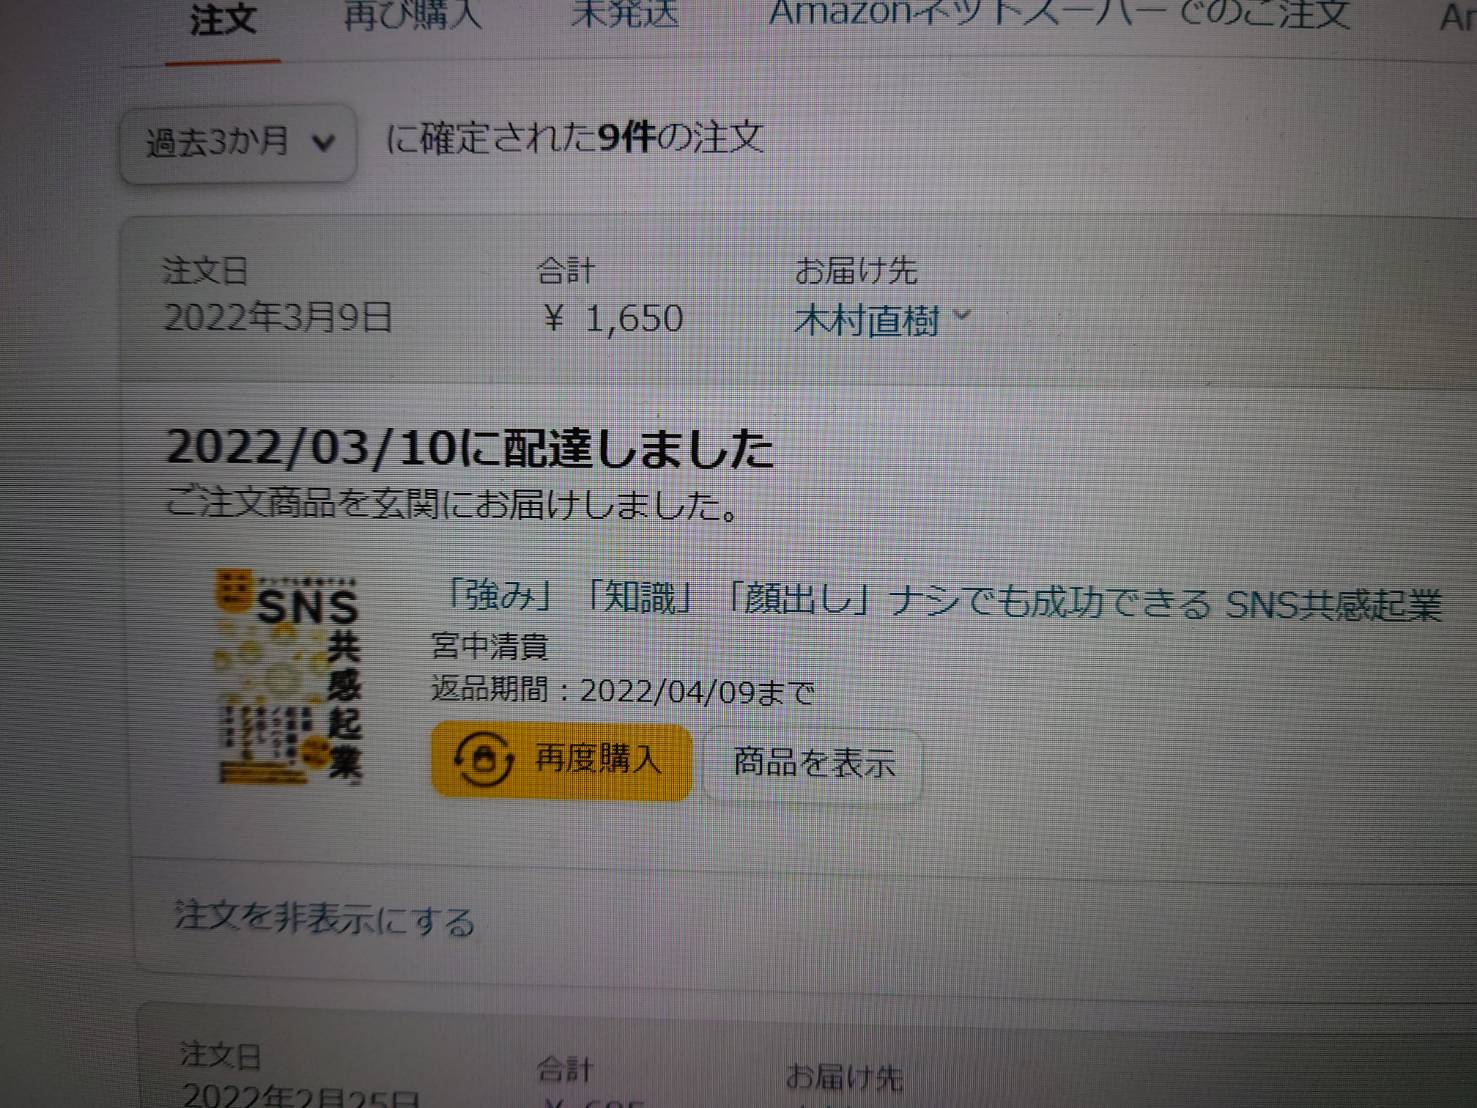1477x1108 pixels.
Task: Click the 再度購入 yellow button
Action: coord(561,761)
